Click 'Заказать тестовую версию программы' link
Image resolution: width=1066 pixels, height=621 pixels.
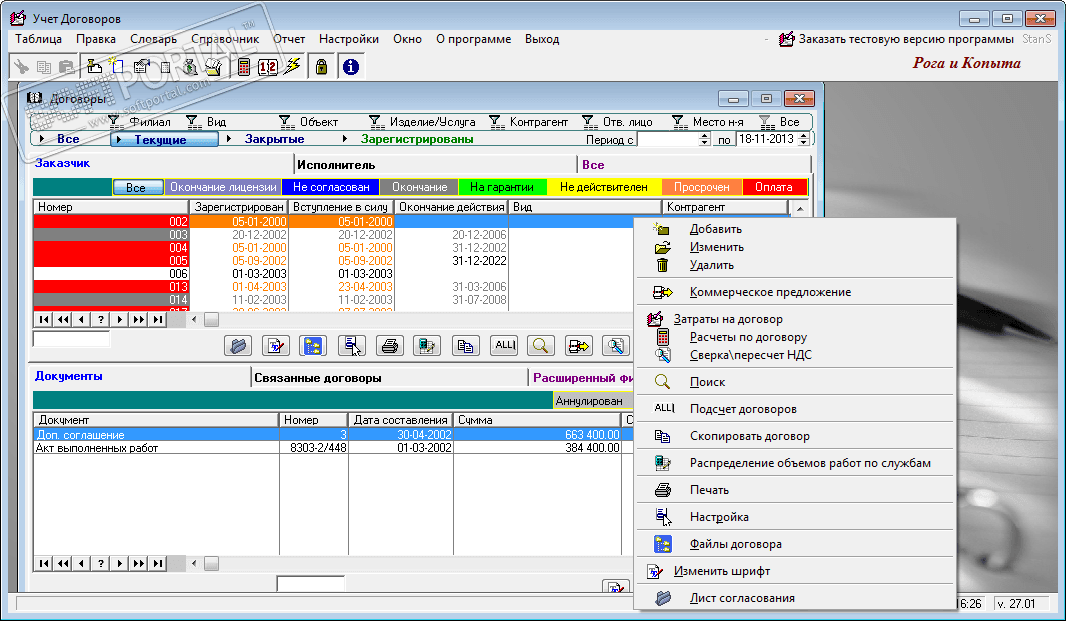[905, 39]
